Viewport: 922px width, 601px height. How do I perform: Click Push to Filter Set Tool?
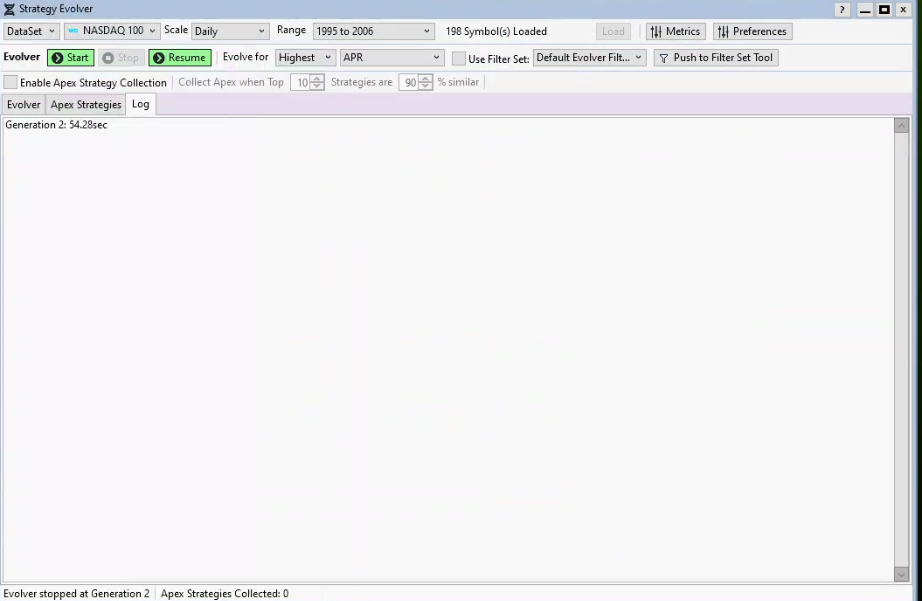pos(715,58)
